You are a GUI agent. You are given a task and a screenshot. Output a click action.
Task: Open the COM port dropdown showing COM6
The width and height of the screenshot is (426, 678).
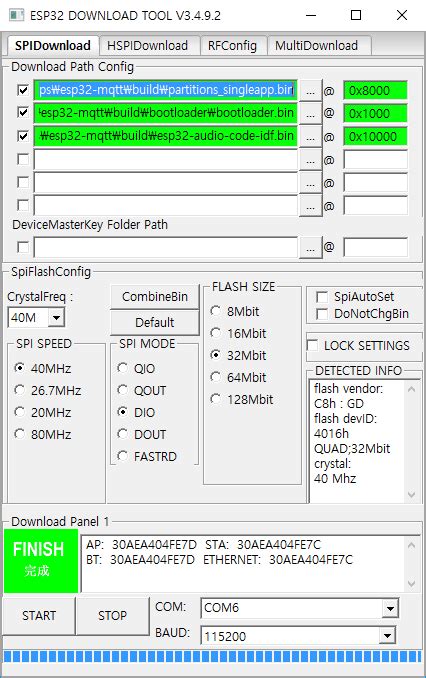click(x=390, y=608)
